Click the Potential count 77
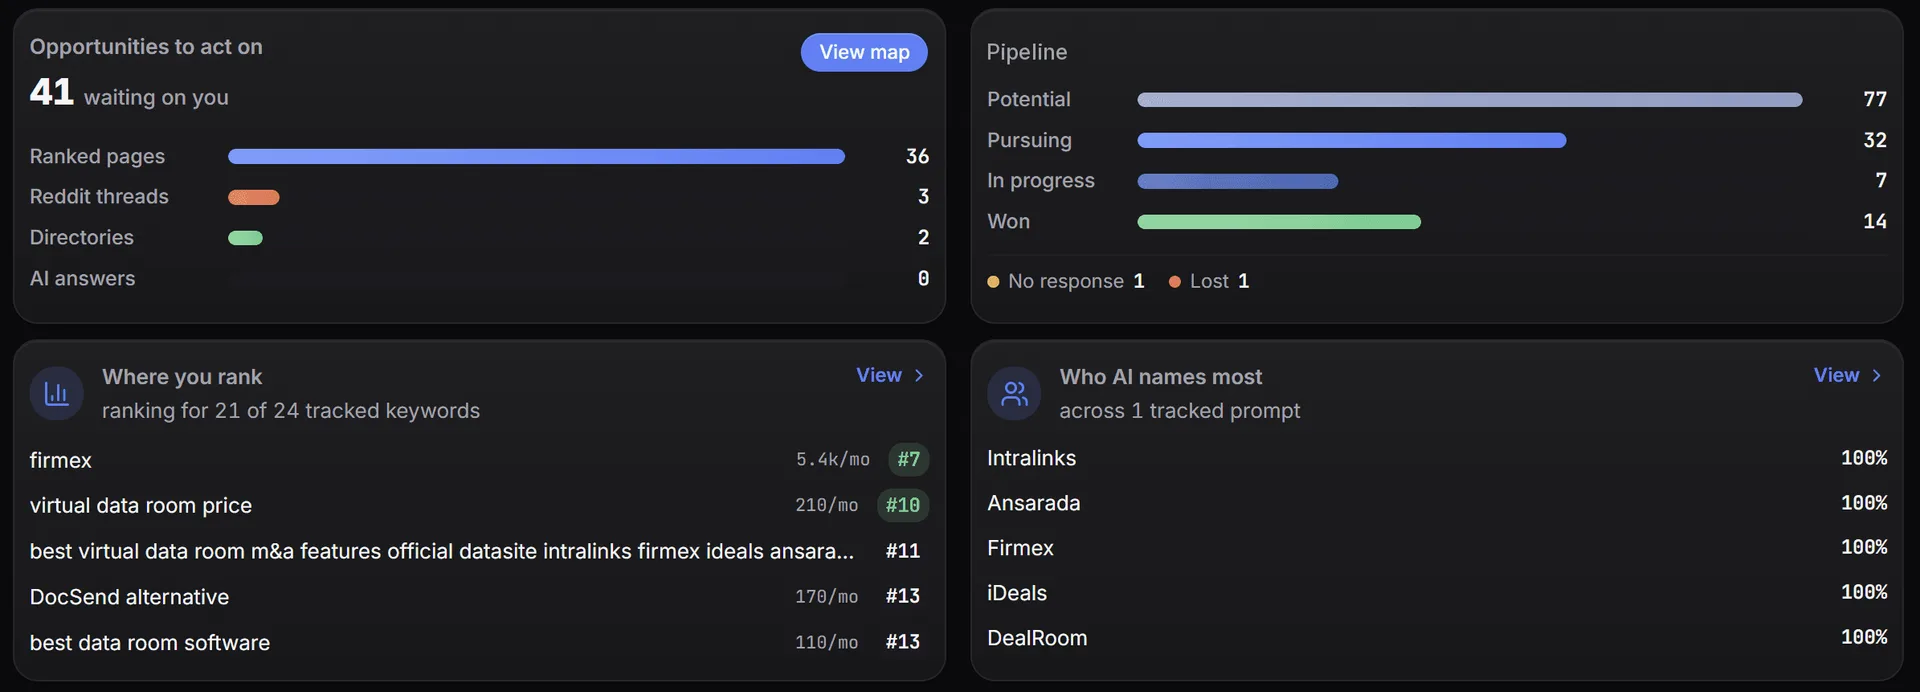 pyautogui.click(x=1875, y=99)
